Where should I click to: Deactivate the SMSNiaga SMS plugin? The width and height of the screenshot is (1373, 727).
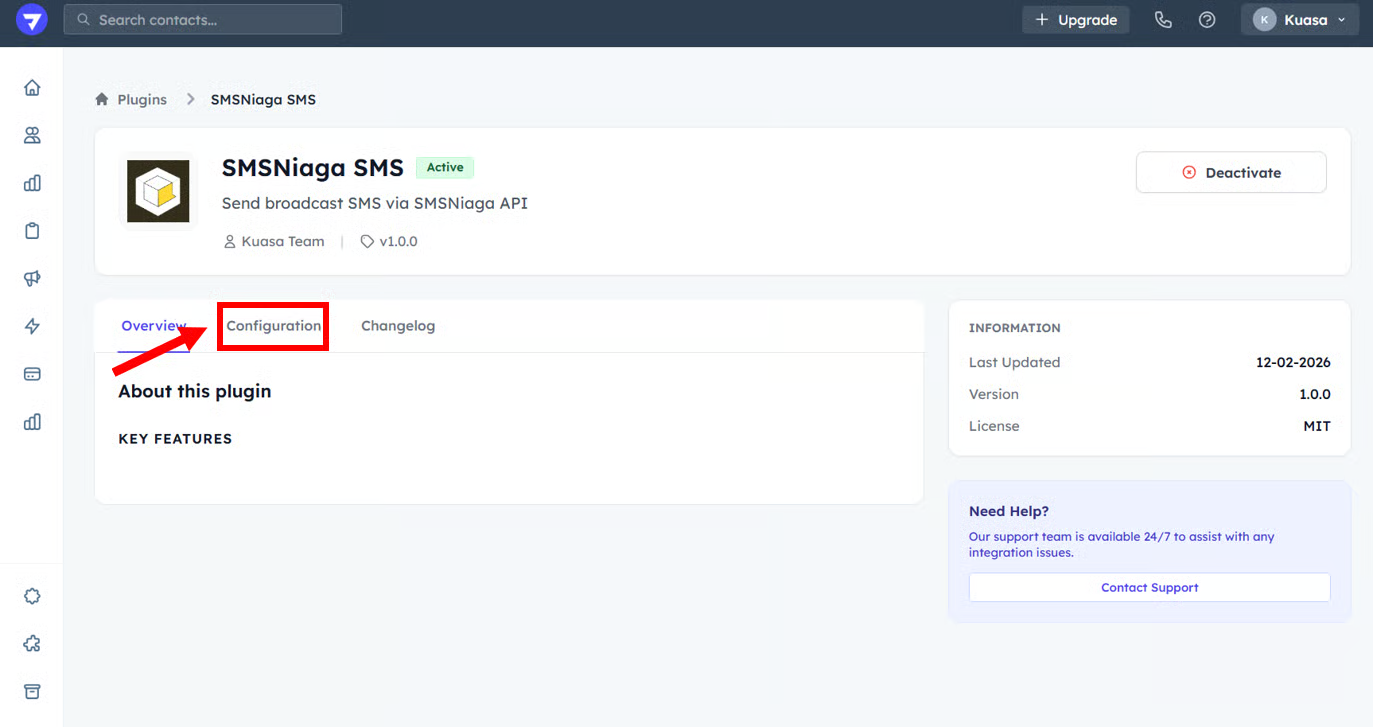point(1231,172)
